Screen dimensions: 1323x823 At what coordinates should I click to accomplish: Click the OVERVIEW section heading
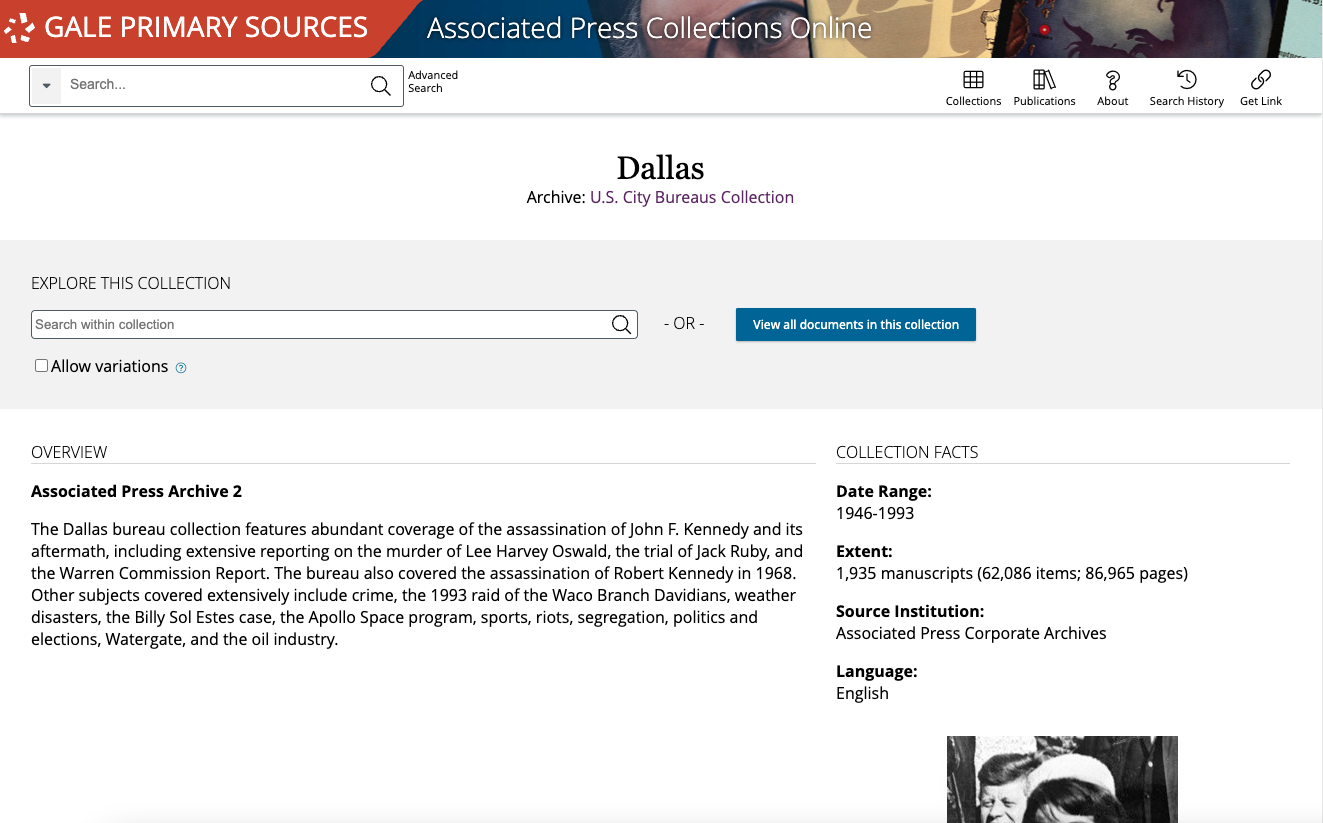(x=69, y=452)
